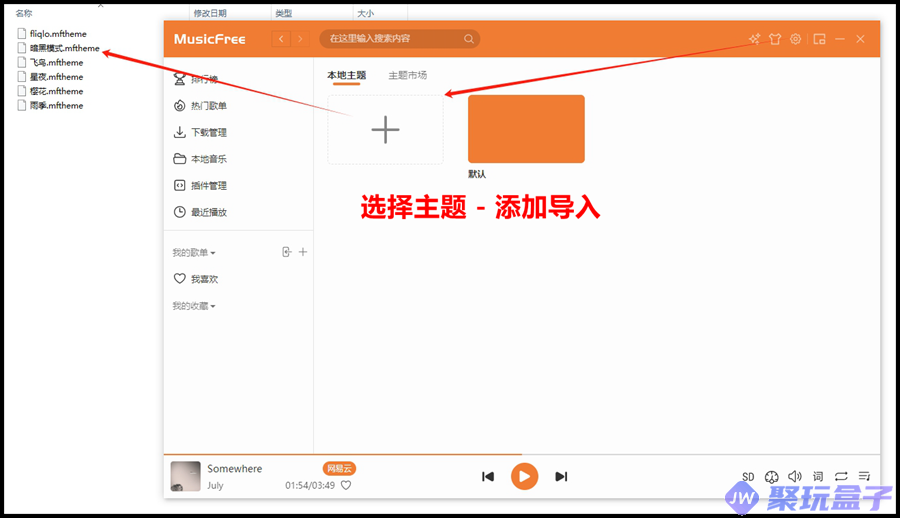Select 暗黑模式.mftheme in the file explorer

64,48
